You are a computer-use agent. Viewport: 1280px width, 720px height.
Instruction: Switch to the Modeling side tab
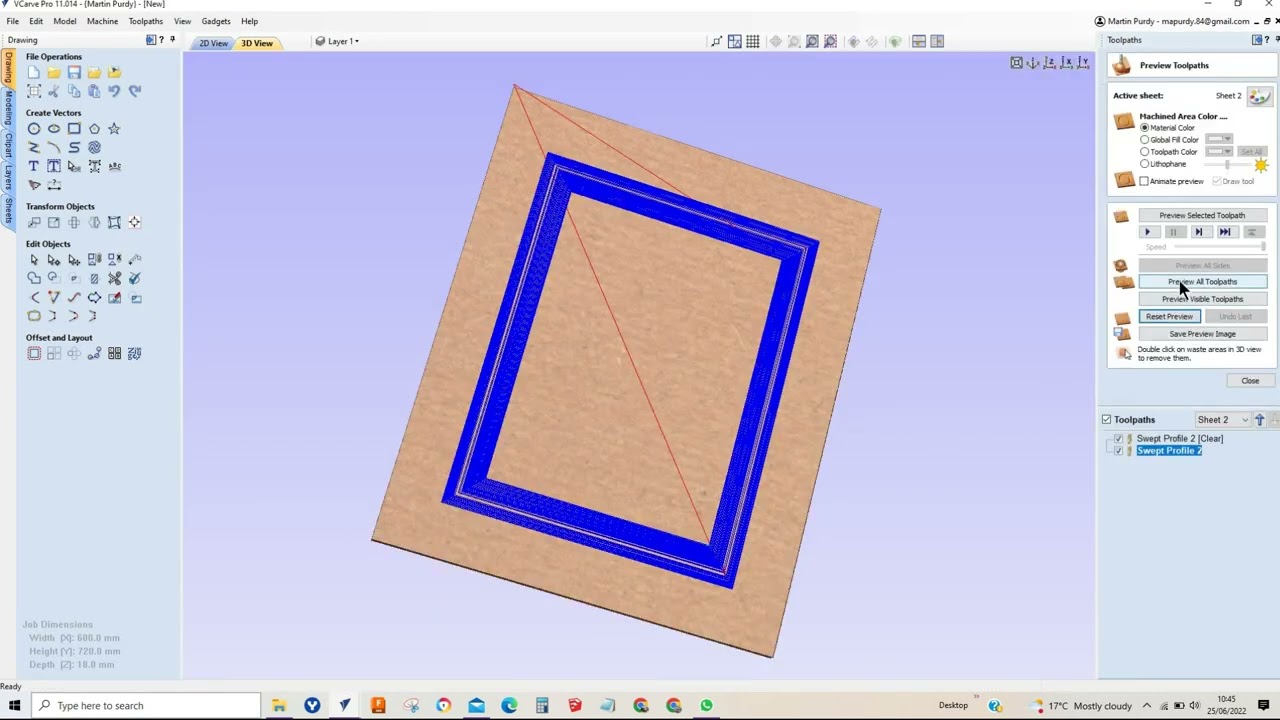pyautogui.click(x=8, y=107)
